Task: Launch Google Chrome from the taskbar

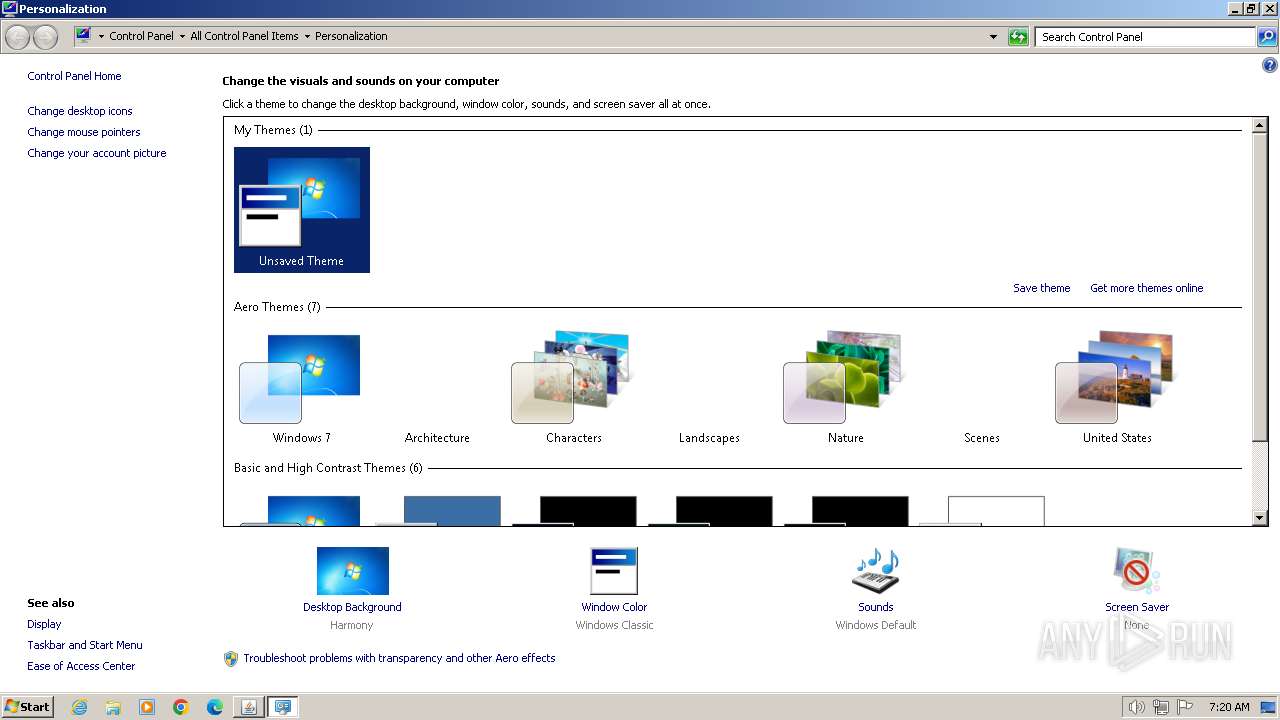Action: pos(181,707)
